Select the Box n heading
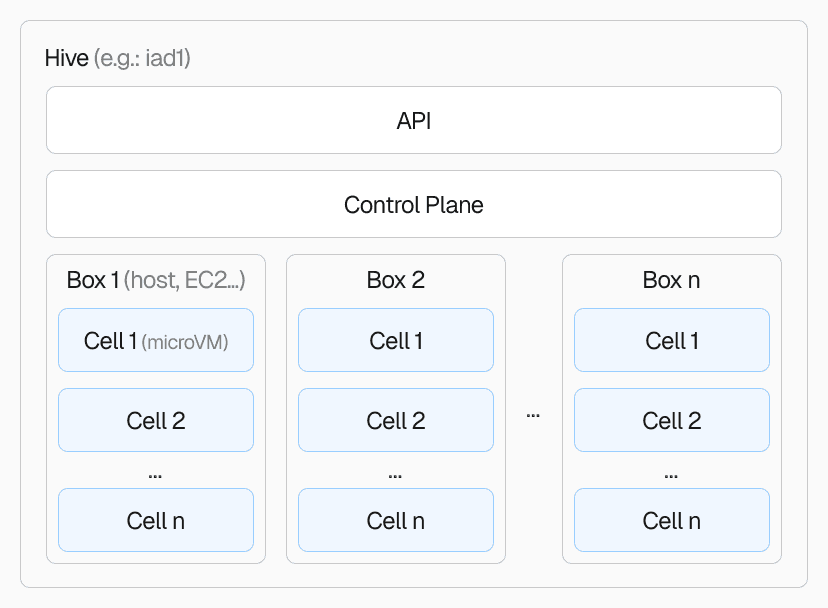Screen dimensions: 828x608 671,280
